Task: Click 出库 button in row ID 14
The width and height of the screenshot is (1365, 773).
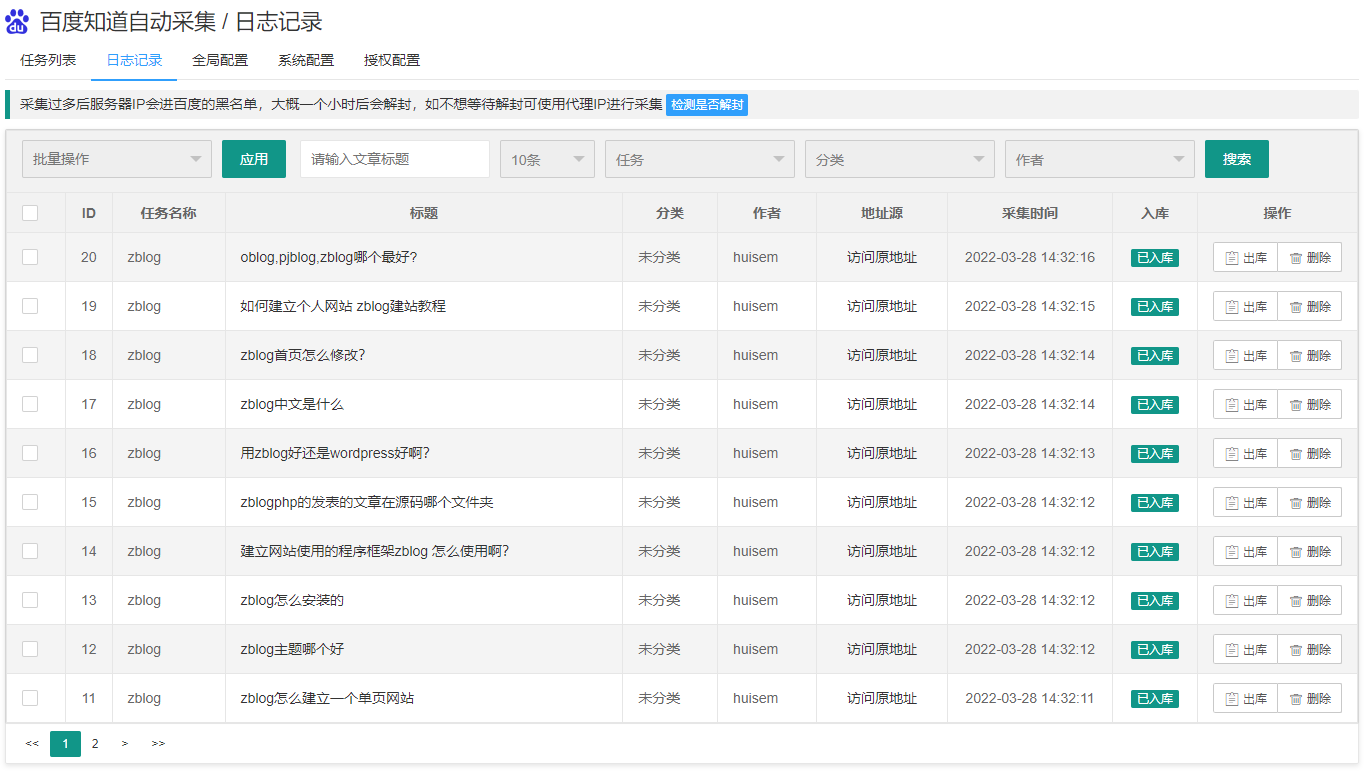Action: pyautogui.click(x=1246, y=551)
